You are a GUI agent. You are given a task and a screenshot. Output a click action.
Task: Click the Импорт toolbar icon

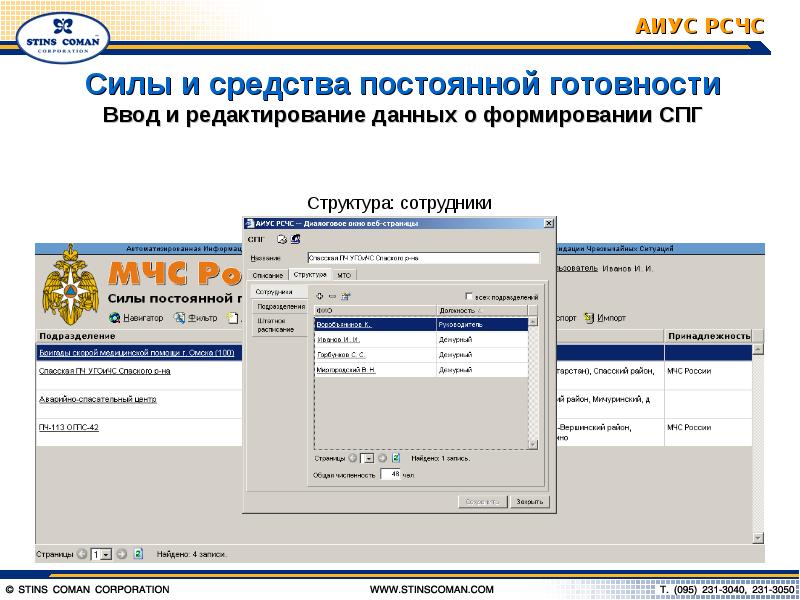pos(589,318)
